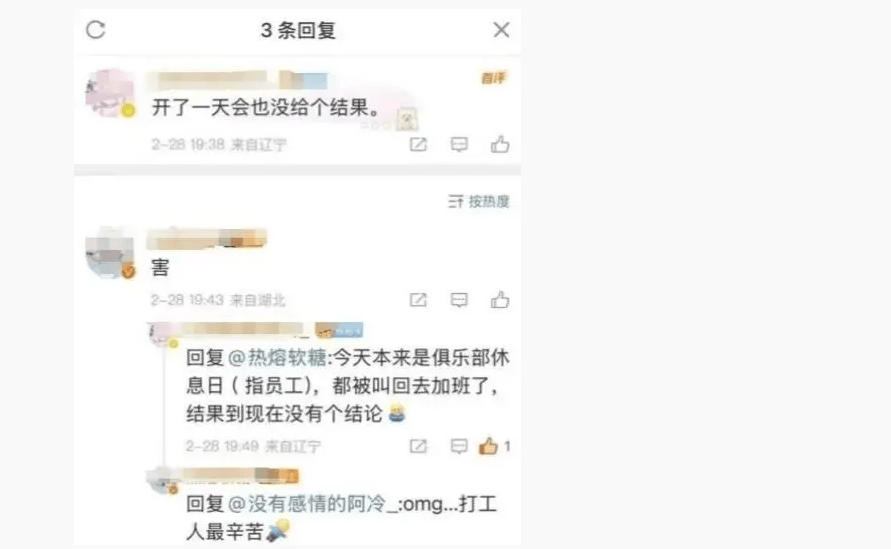This screenshot has height=549, width=891.
Task: Forward the 害 reply via share icon
Action: 418,300
